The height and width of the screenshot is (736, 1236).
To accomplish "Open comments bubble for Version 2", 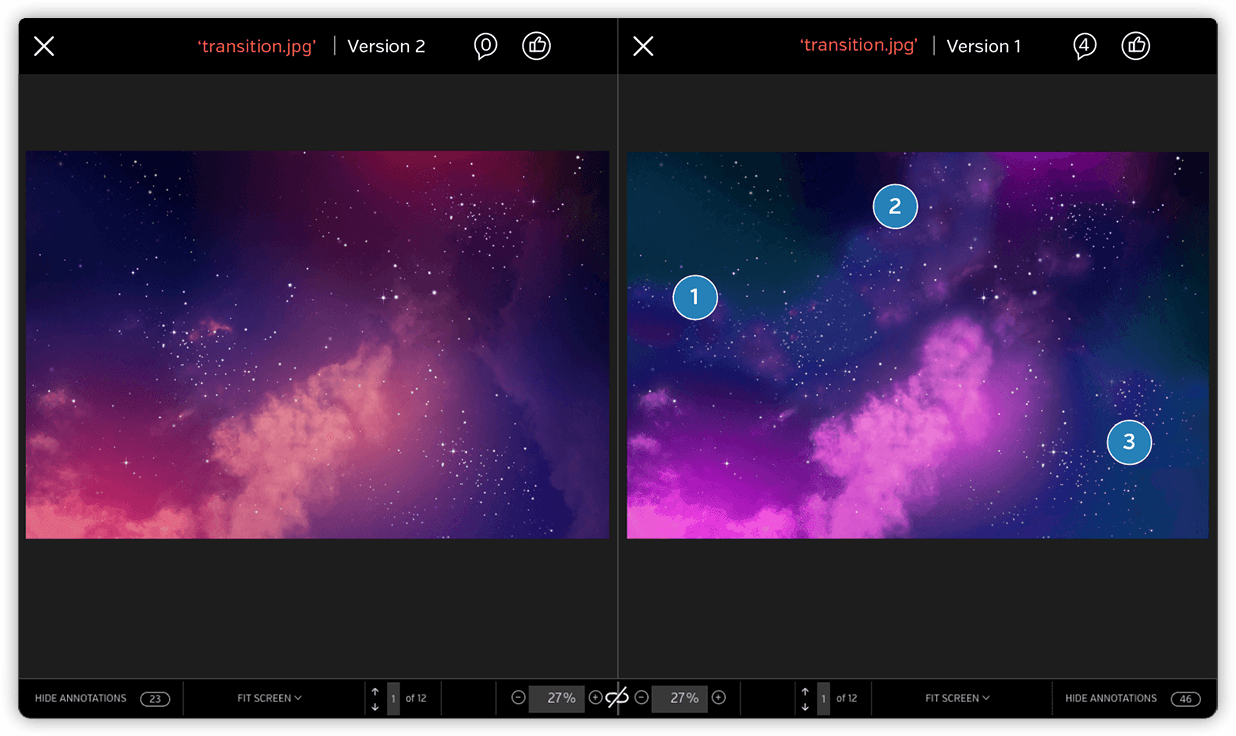I will pyautogui.click(x=485, y=46).
